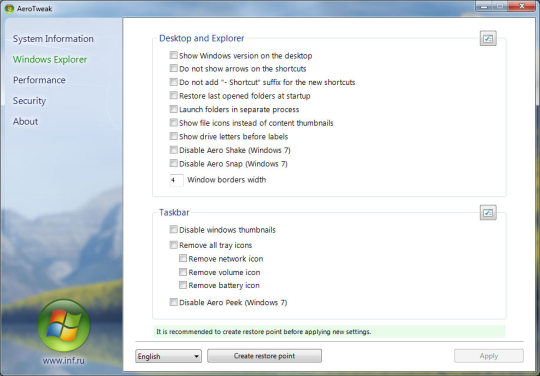Check Remove battery icon option
This screenshot has height=376, width=540.
pyautogui.click(x=183, y=285)
